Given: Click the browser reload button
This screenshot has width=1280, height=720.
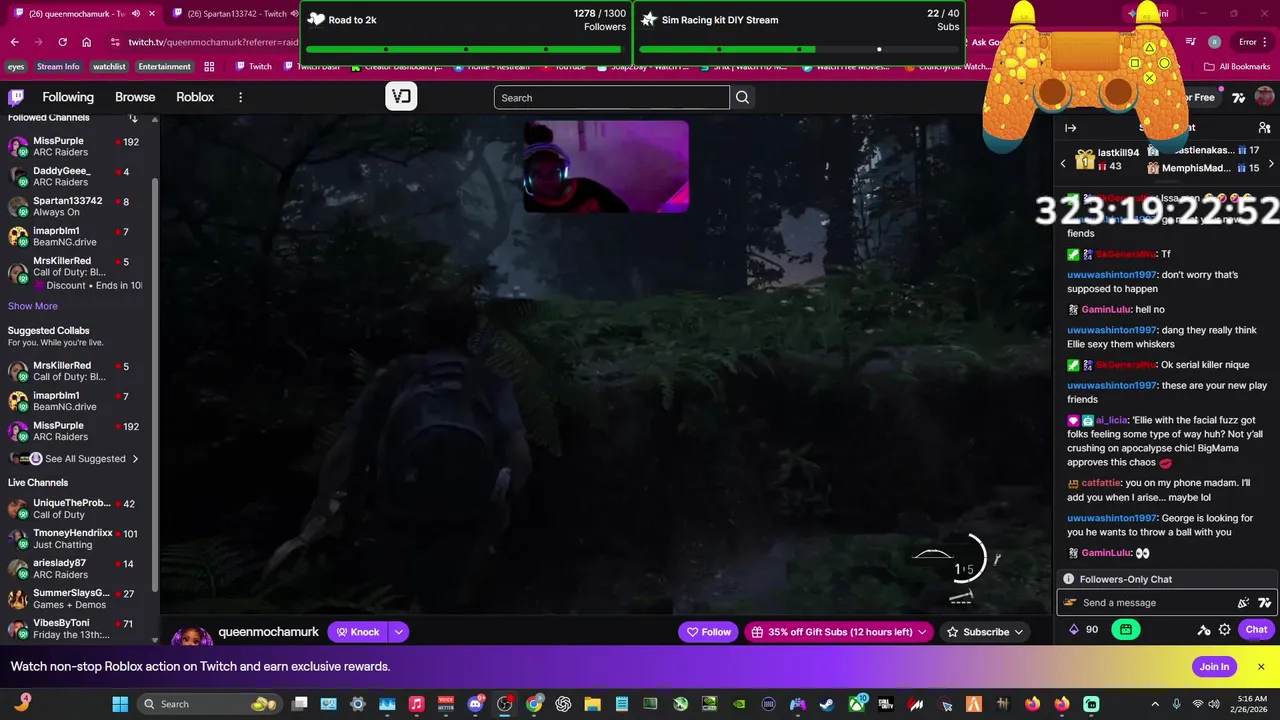Looking at the screenshot, I should tap(62, 42).
